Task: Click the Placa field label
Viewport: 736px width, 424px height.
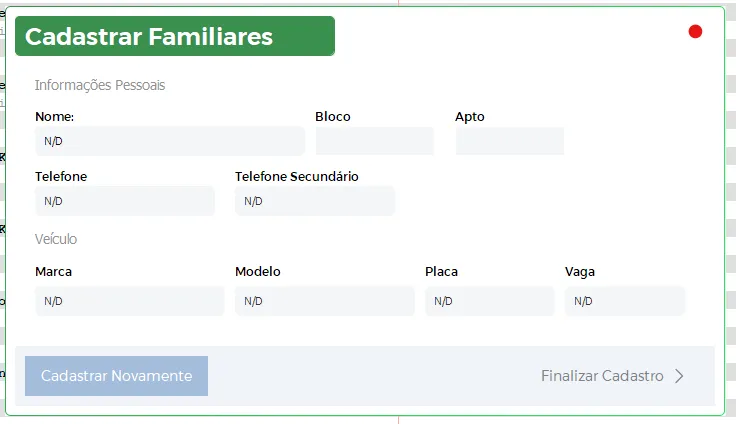Action: pyautogui.click(x=441, y=271)
